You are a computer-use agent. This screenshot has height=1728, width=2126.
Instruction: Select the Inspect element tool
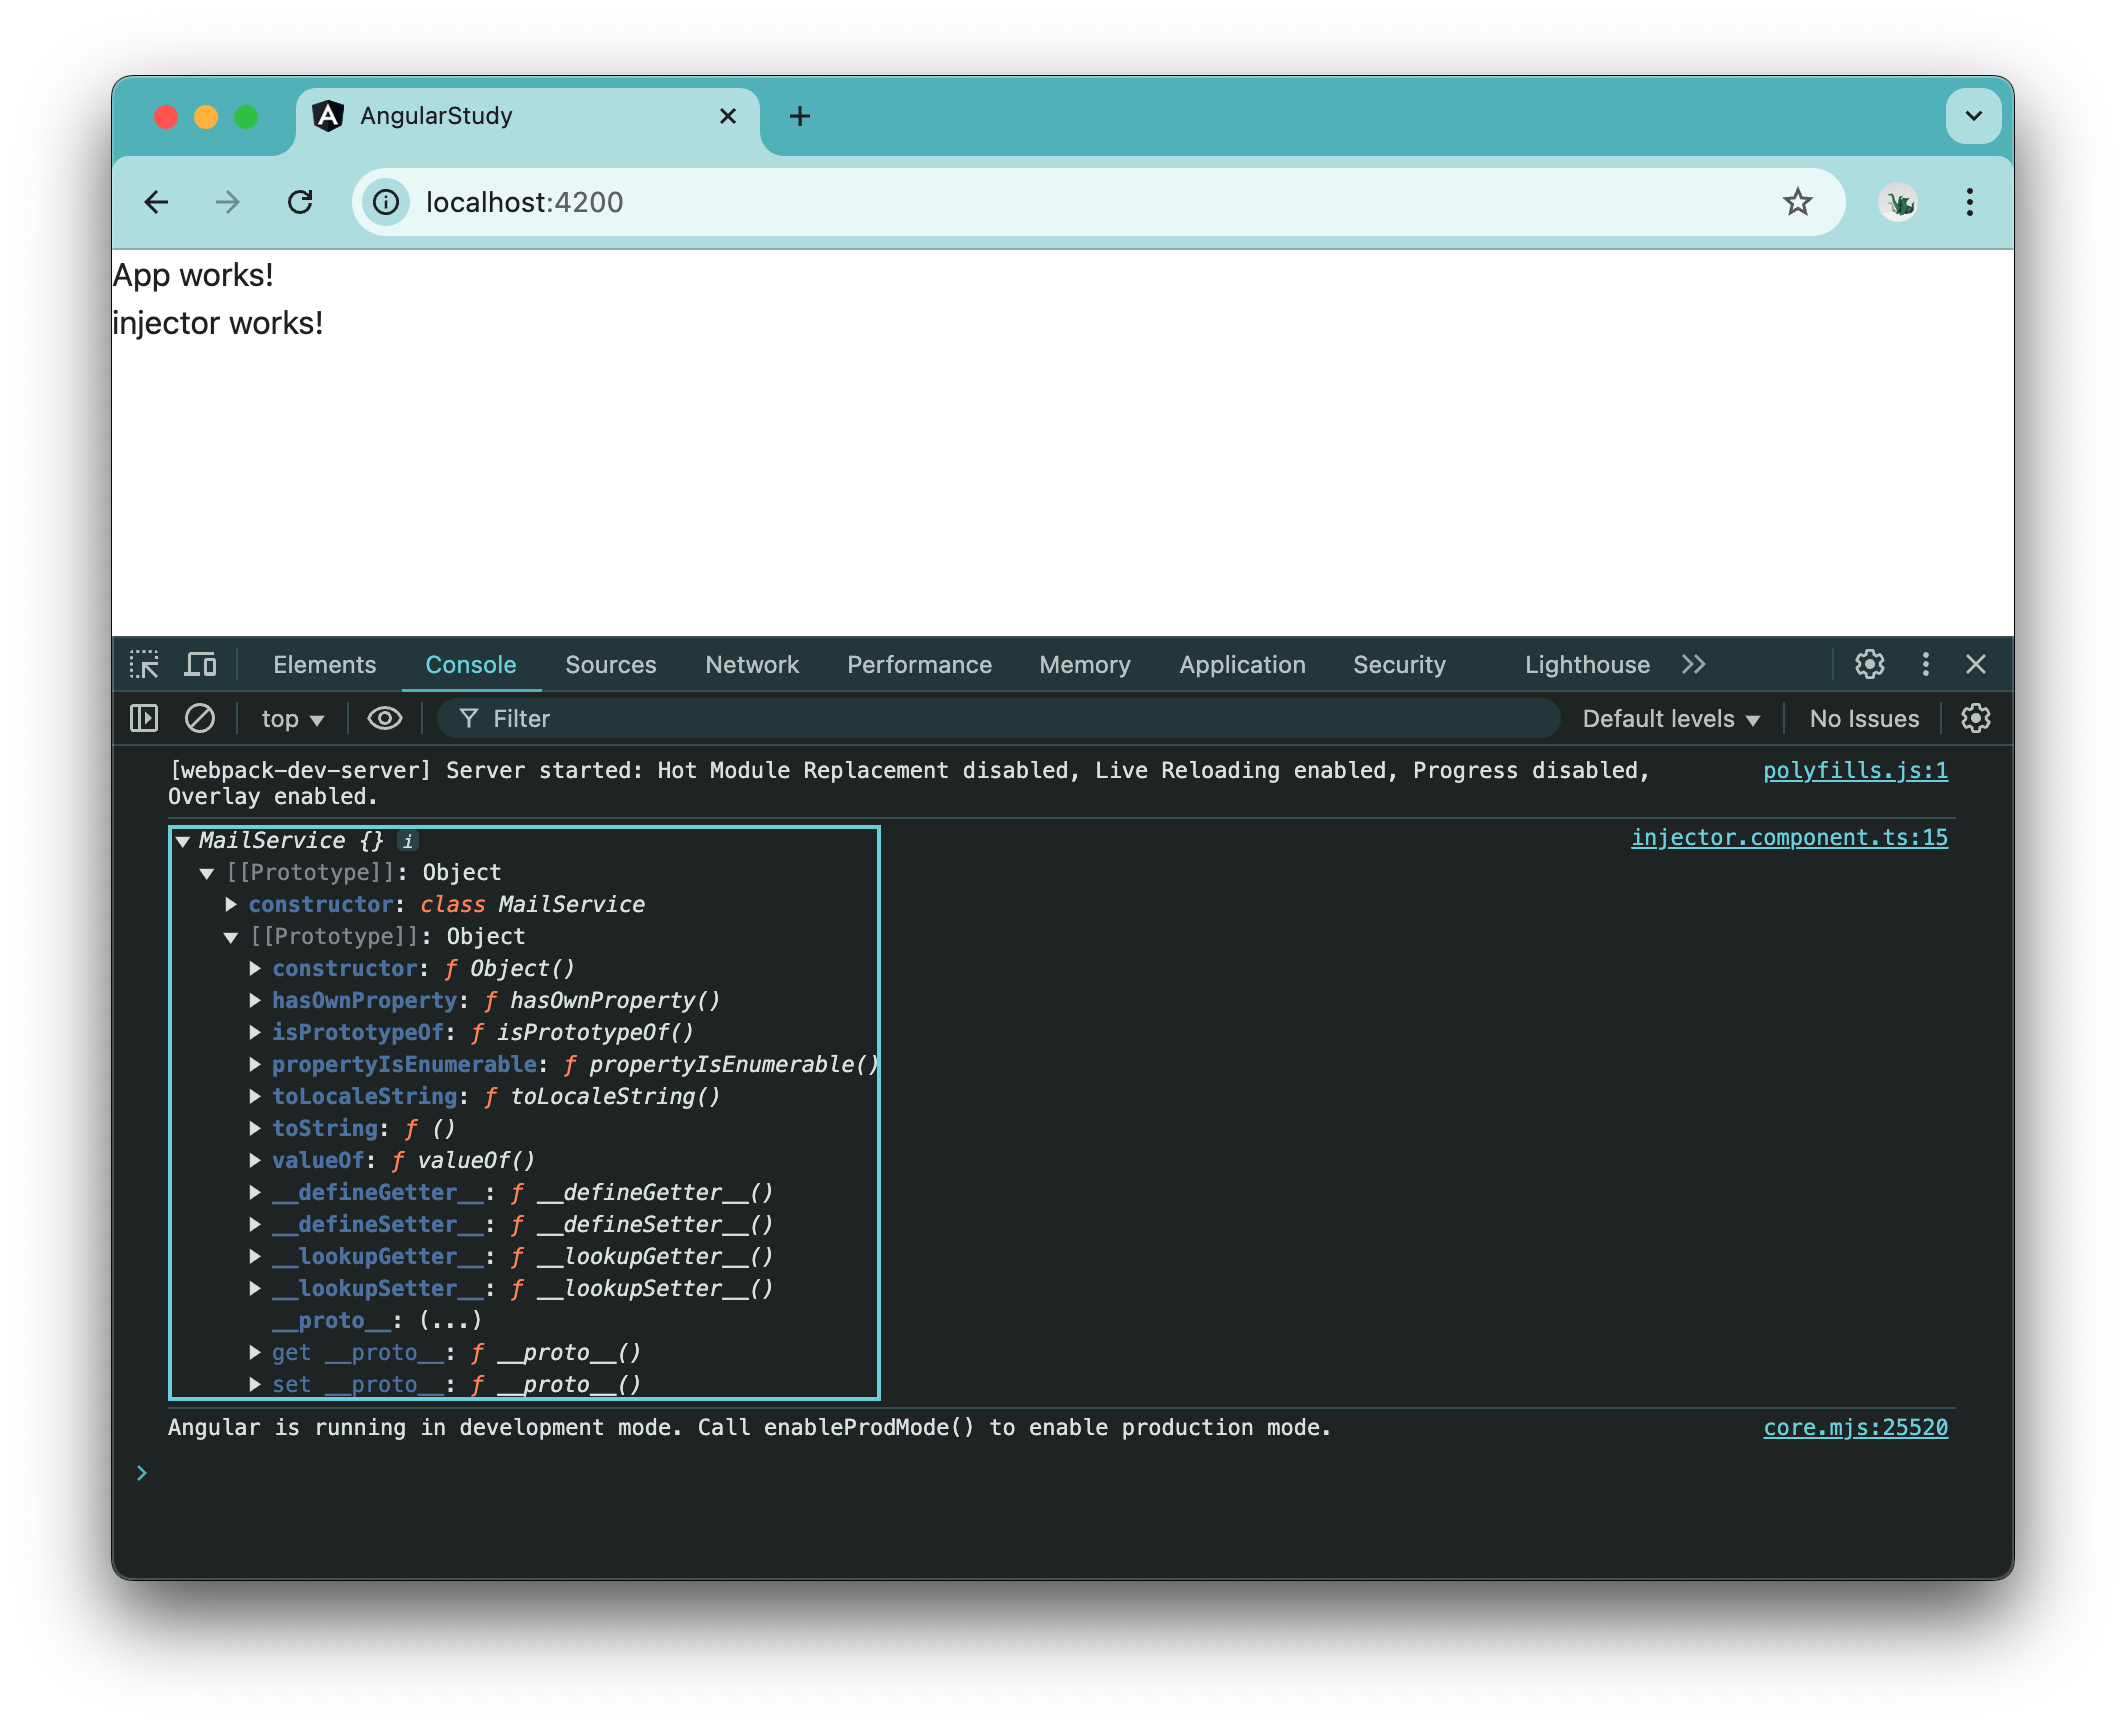point(144,664)
